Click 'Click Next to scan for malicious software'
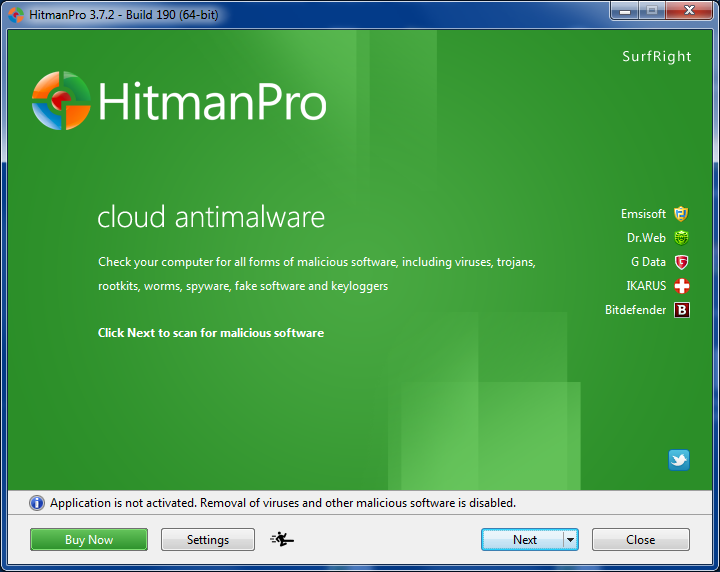The height and width of the screenshot is (572, 720). tap(211, 333)
